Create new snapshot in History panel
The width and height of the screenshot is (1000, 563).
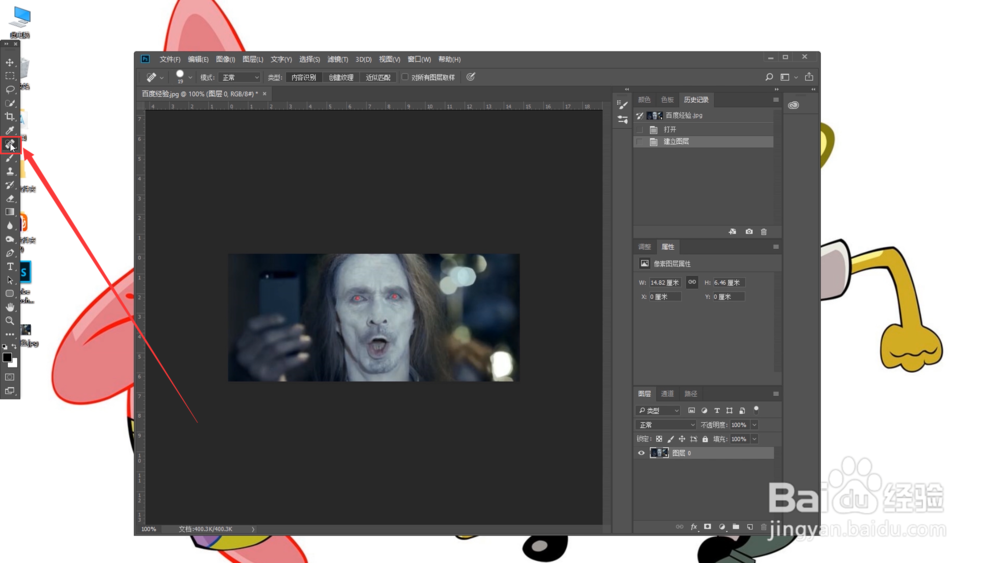tap(749, 231)
